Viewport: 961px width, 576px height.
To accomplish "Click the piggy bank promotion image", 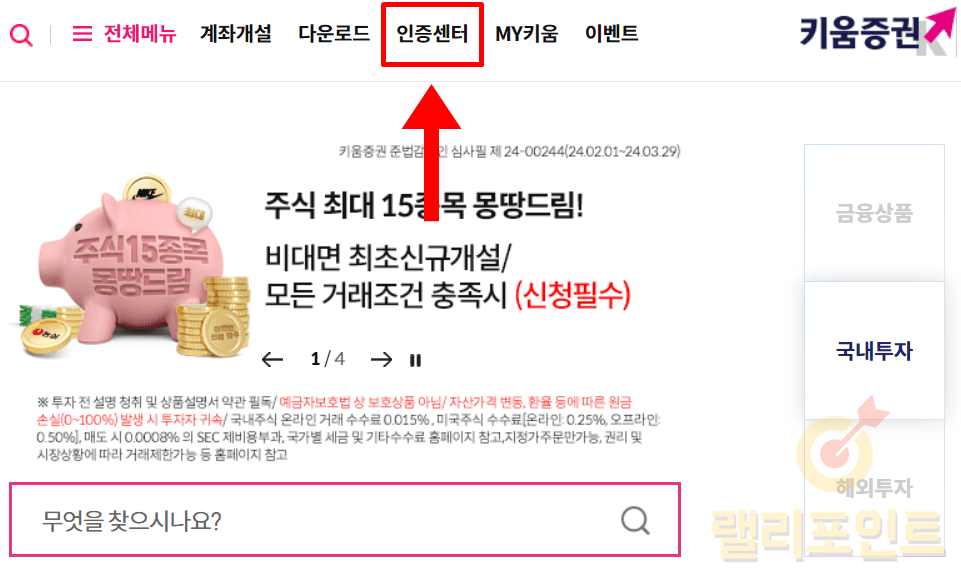I will [x=132, y=267].
